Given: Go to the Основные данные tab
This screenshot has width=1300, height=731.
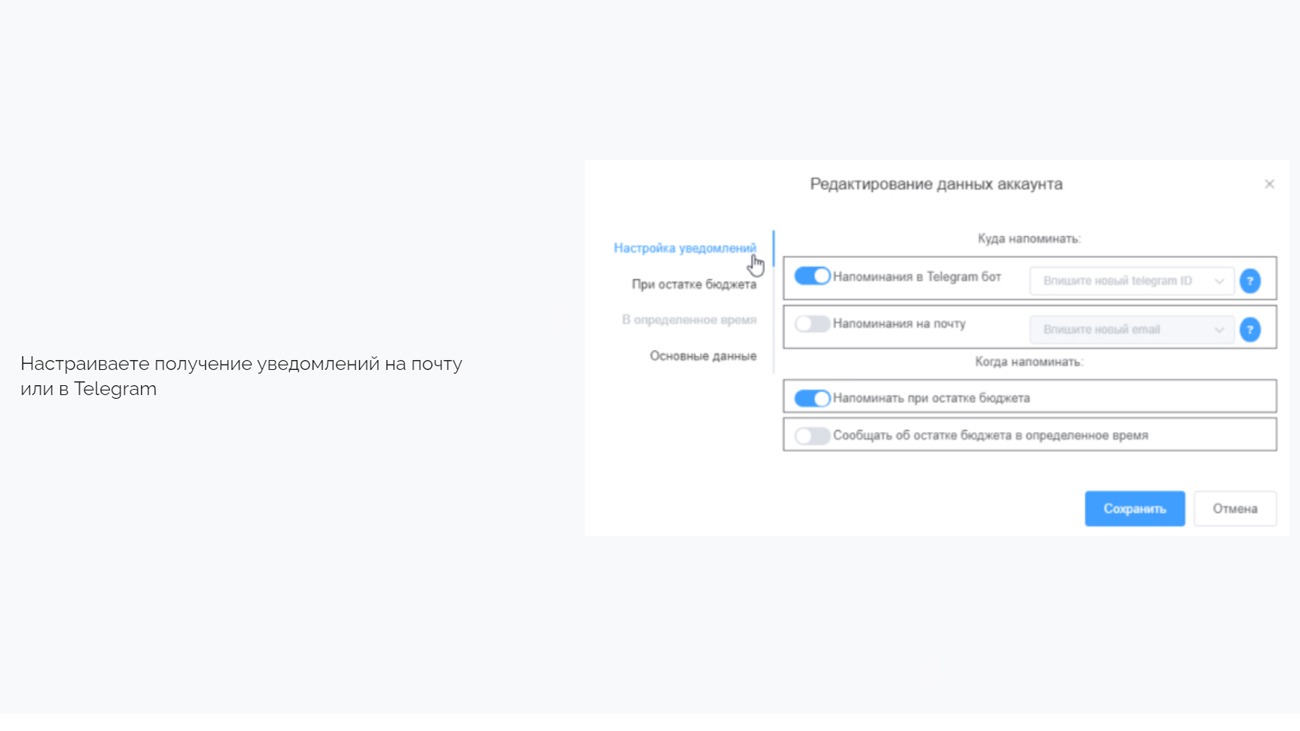Looking at the screenshot, I should coord(703,356).
